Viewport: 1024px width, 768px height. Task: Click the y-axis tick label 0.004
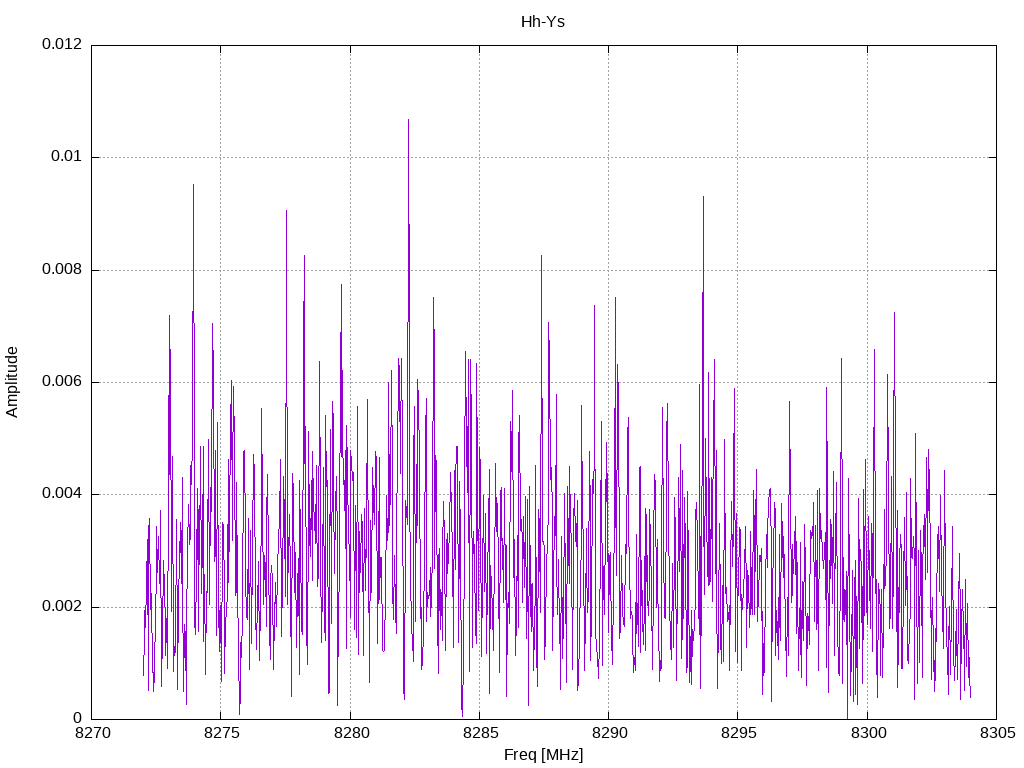62,494
